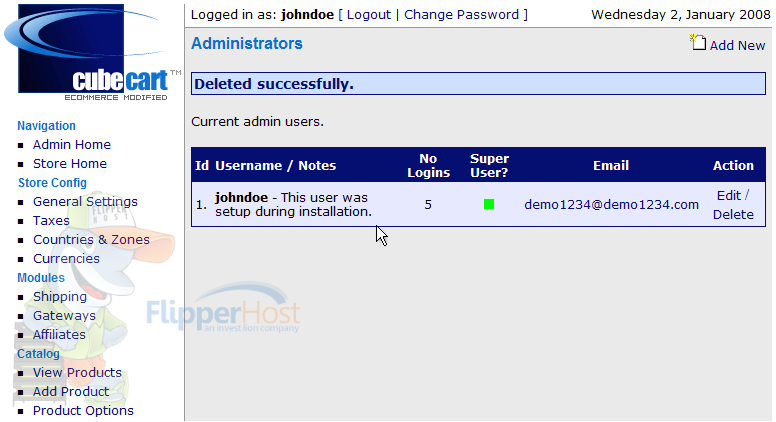
Task: Open Change Password link
Action: (461, 15)
